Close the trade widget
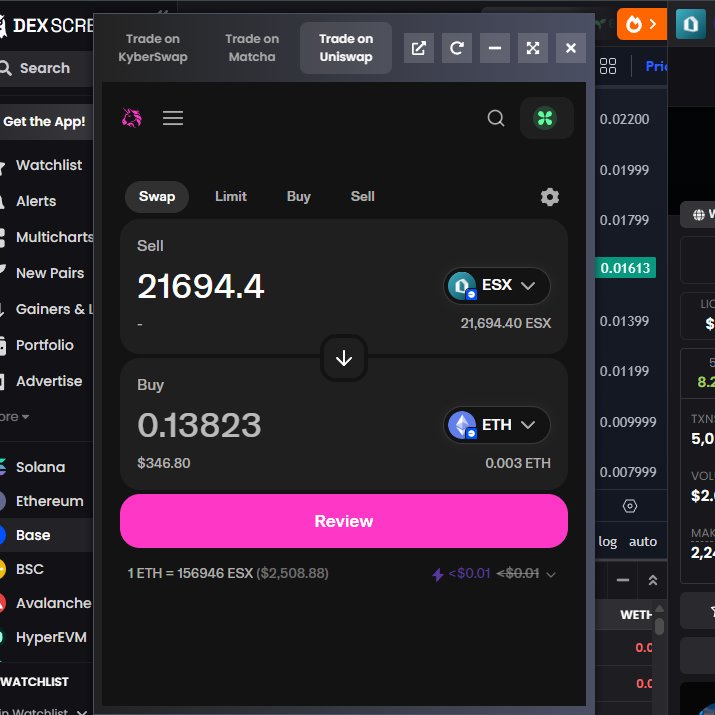The width and height of the screenshot is (715, 715). click(x=570, y=48)
